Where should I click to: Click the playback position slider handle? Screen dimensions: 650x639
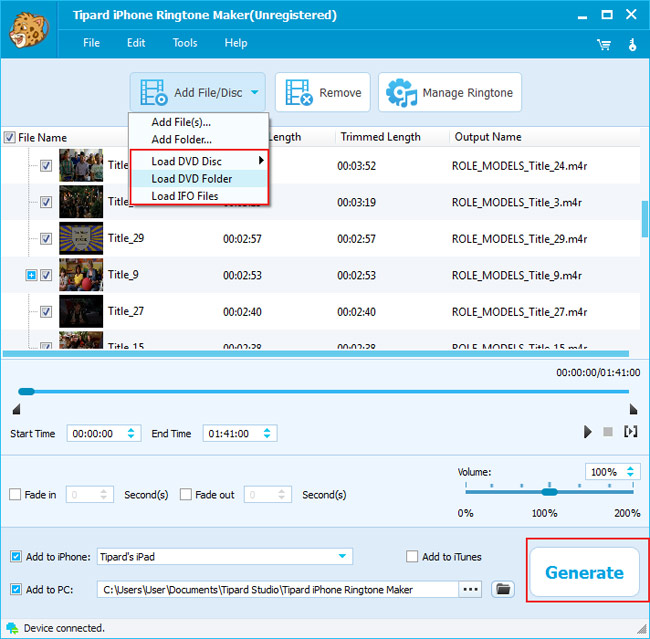[x=26, y=391]
